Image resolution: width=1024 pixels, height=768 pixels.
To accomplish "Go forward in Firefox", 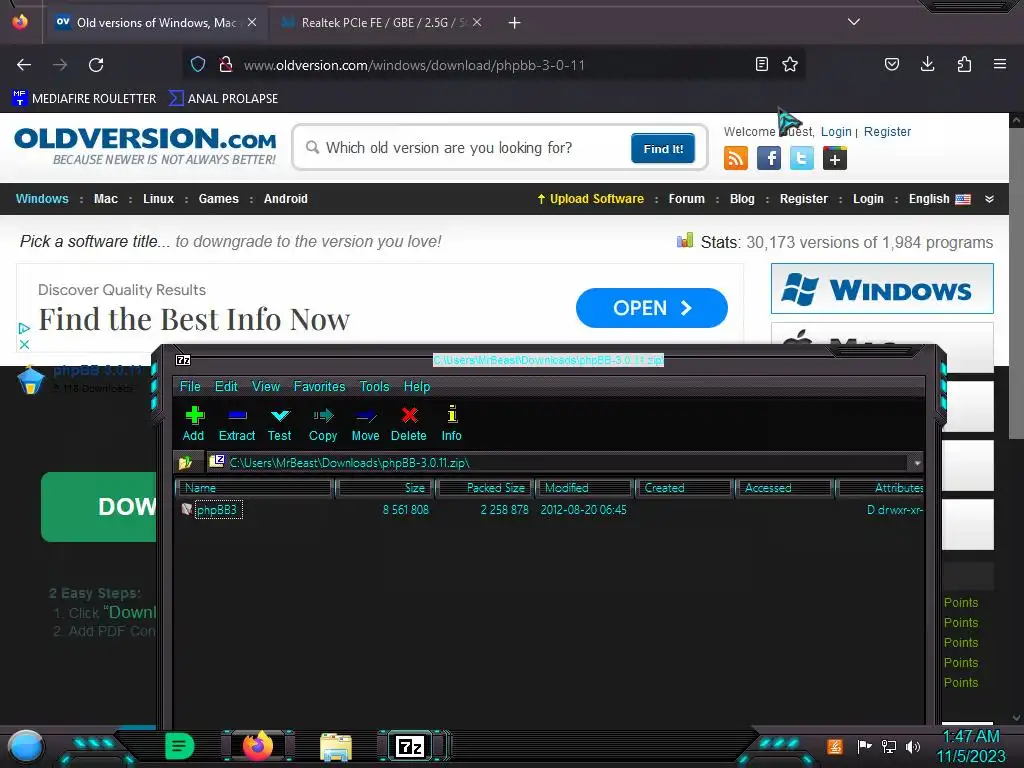I will 60,65.
